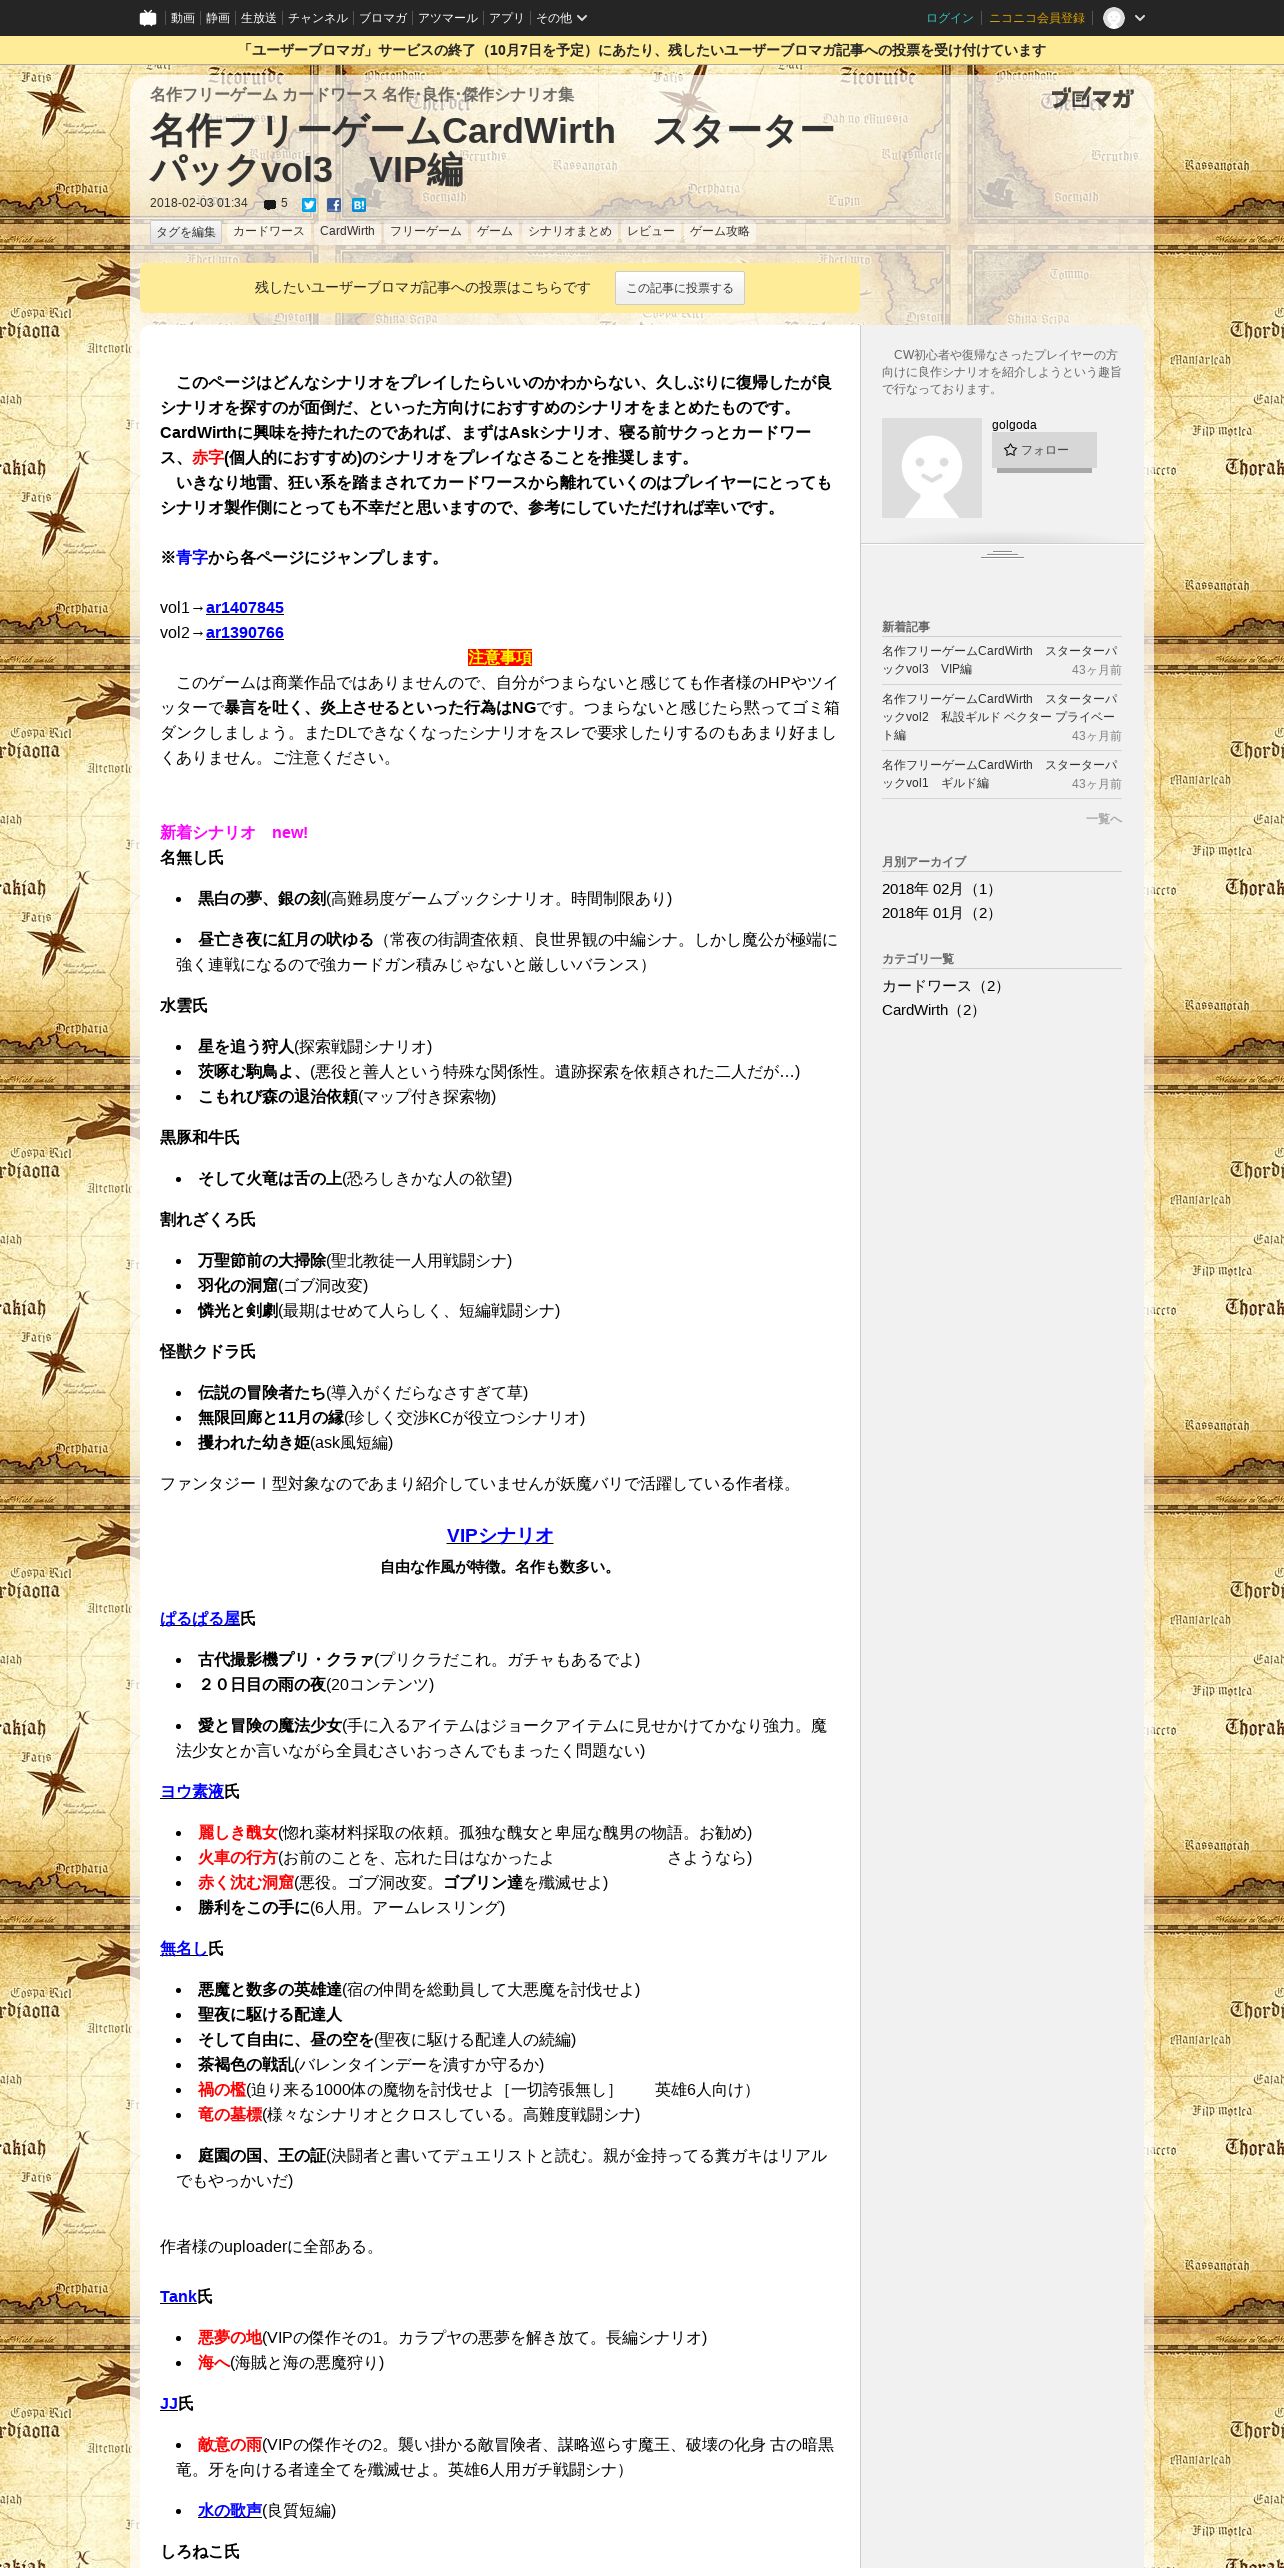Viewport: 1284px width, 2568px height.
Task: Click golgoda author name
Action: click(1013, 425)
